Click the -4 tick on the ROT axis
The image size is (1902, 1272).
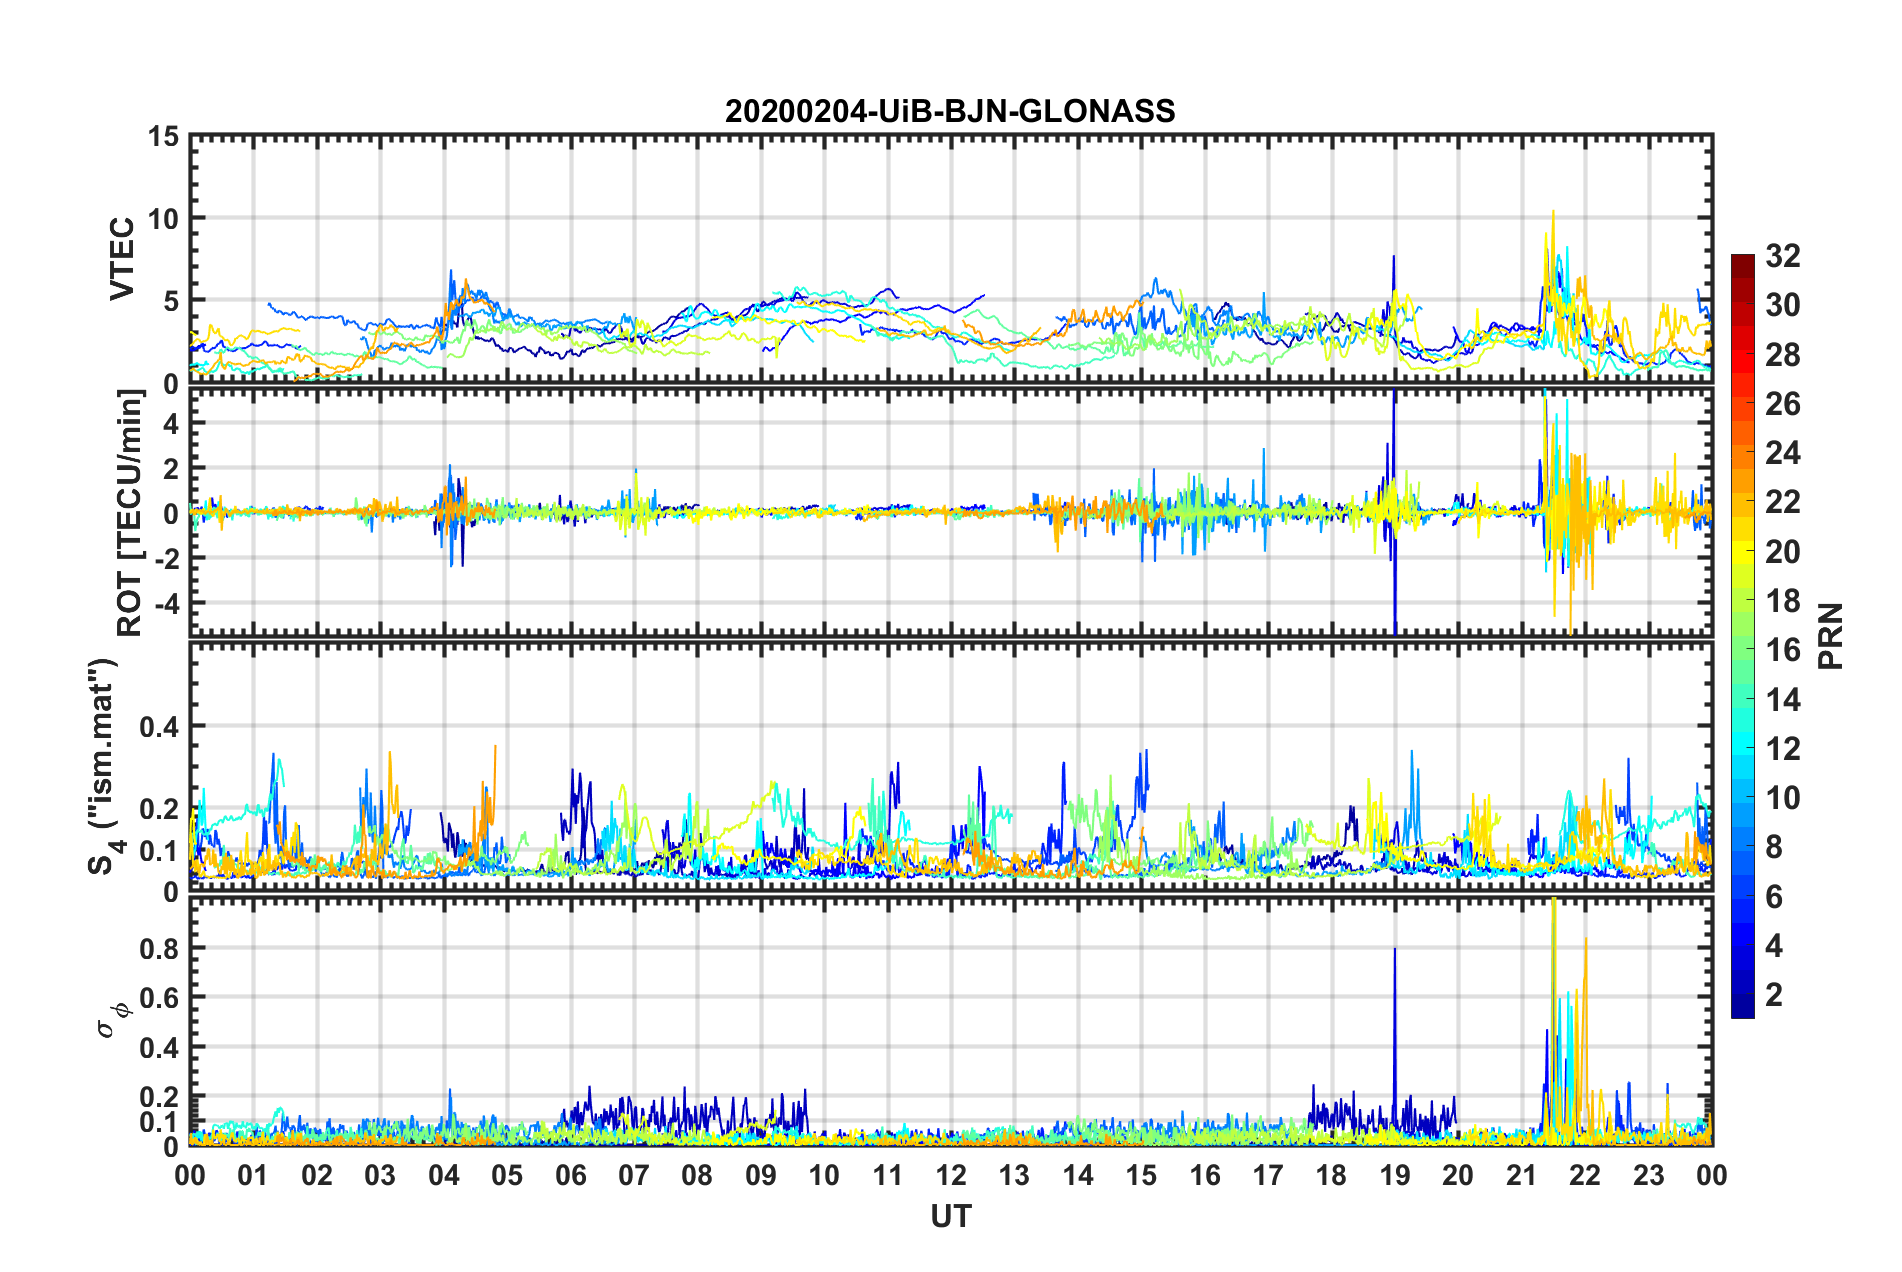[166, 604]
